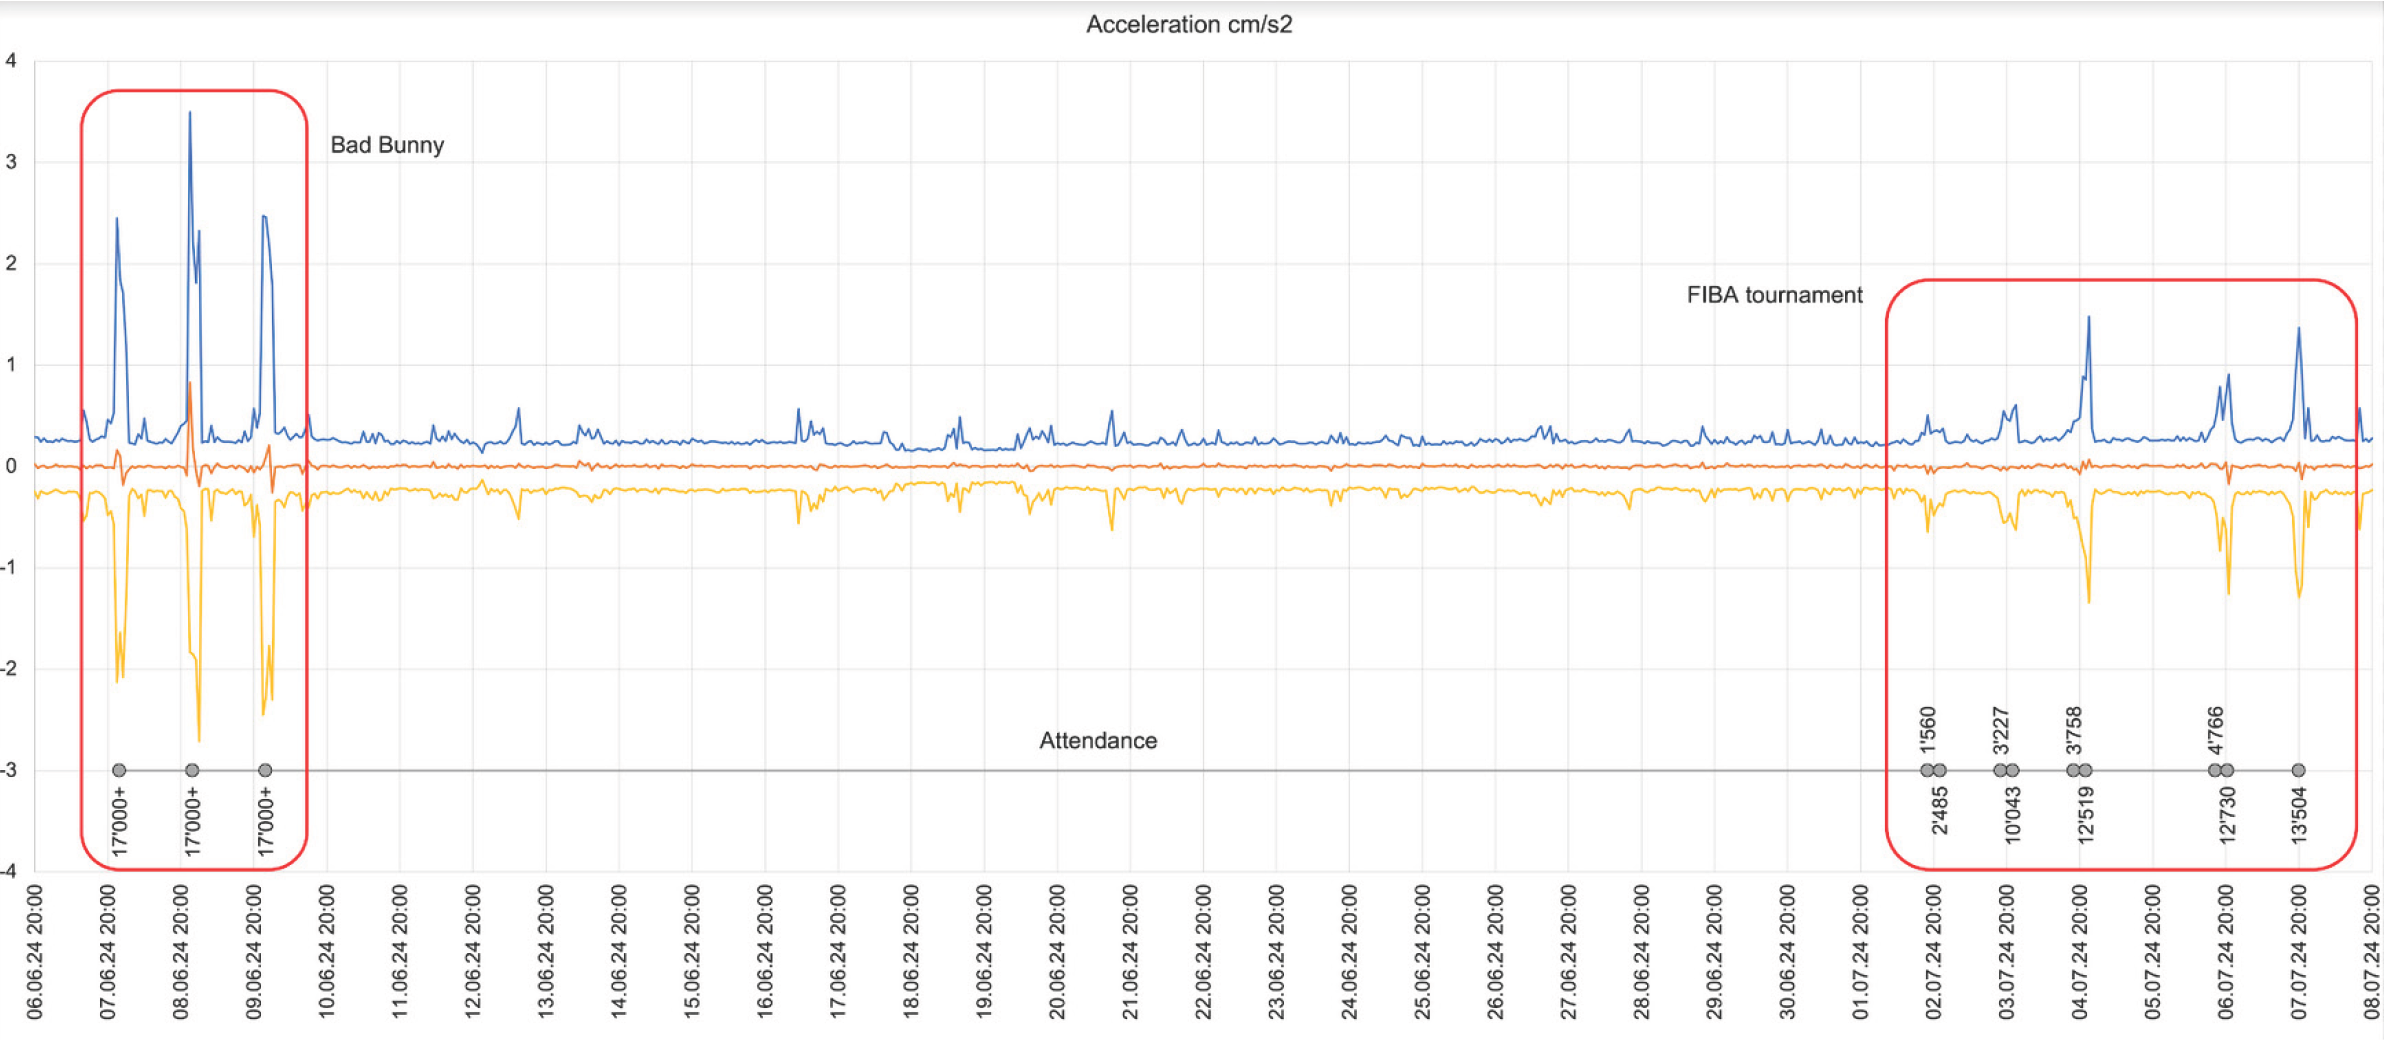The height and width of the screenshot is (1040, 2384).
Task: Click the 12'519 attendance value label
Action: (x=2085, y=815)
